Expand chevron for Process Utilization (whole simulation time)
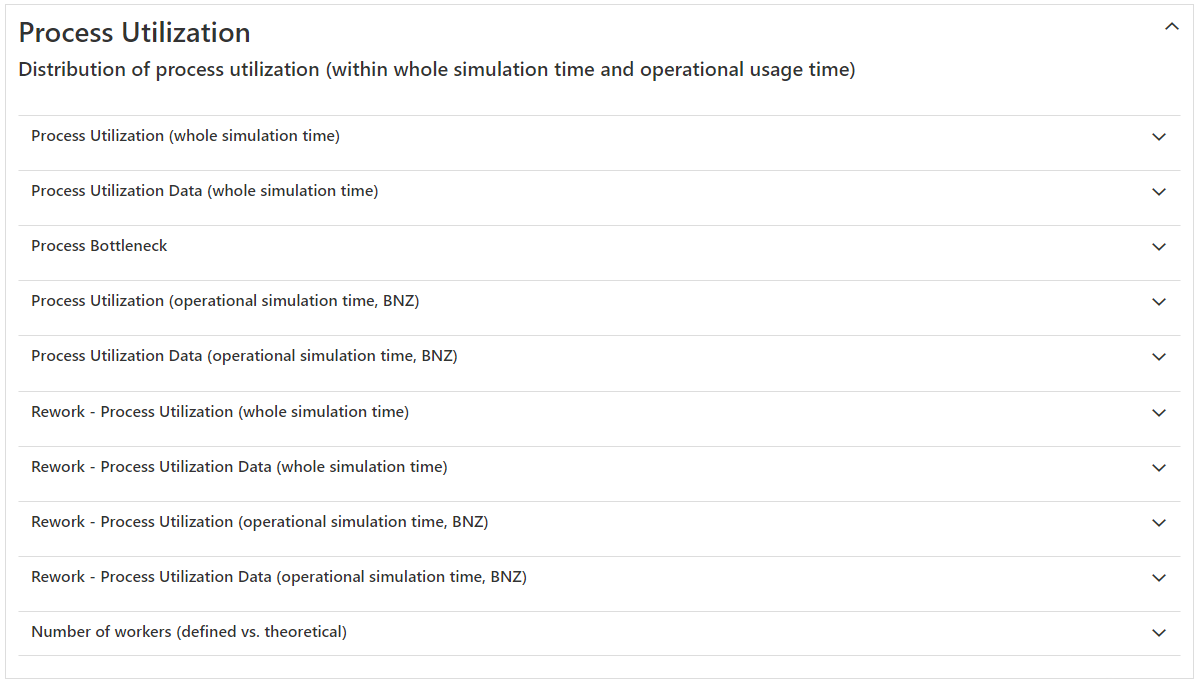1198x683 pixels. pyautogui.click(x=1159, y=137)
